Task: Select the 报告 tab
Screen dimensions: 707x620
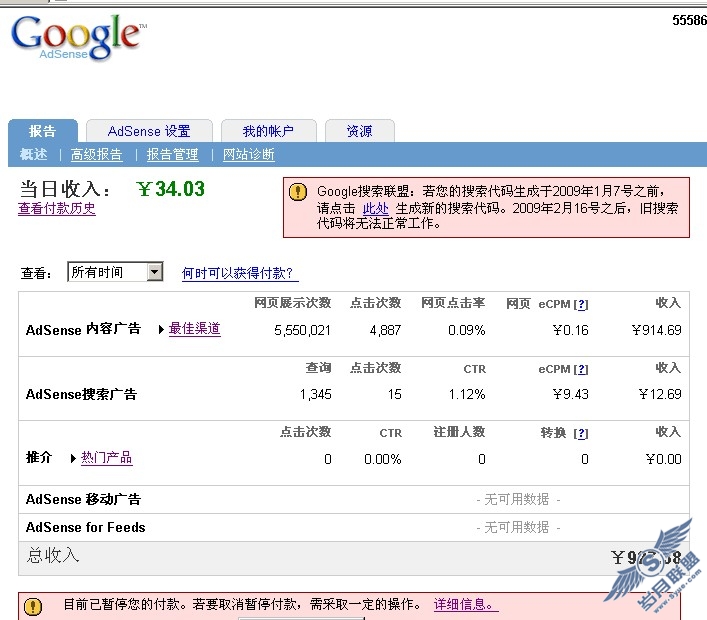Action: 42,131
